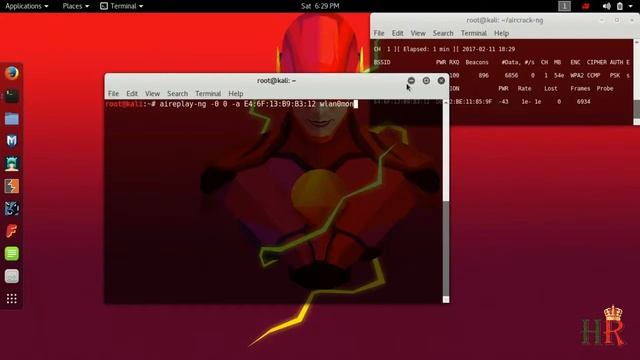Click the aireplay-ng command line text
640x360 pixels.
pyautogui.click(x=256, y=104)
